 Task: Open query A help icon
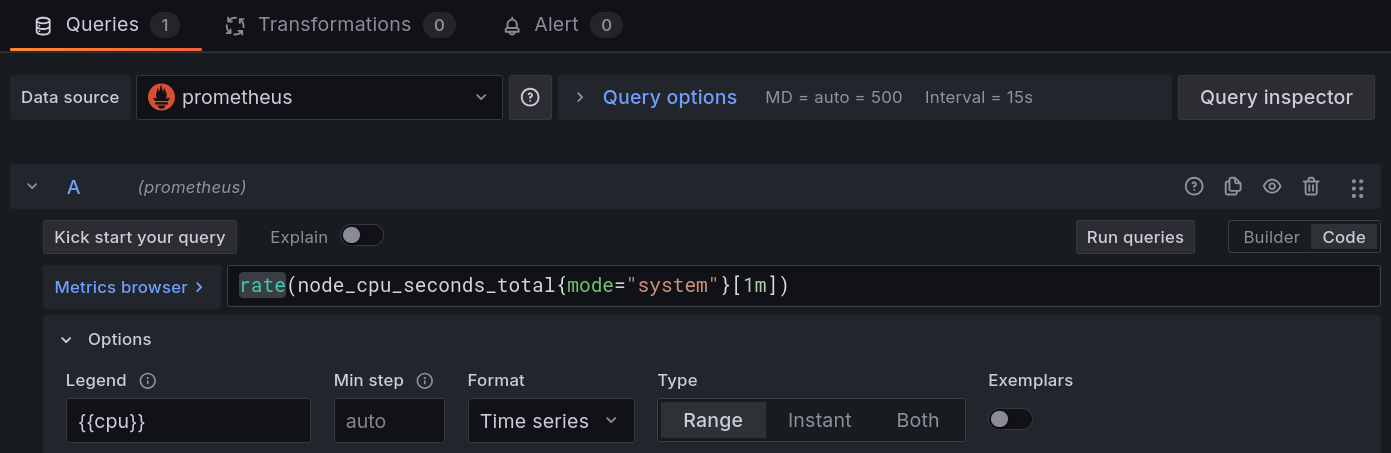(x=1193, y=186)
